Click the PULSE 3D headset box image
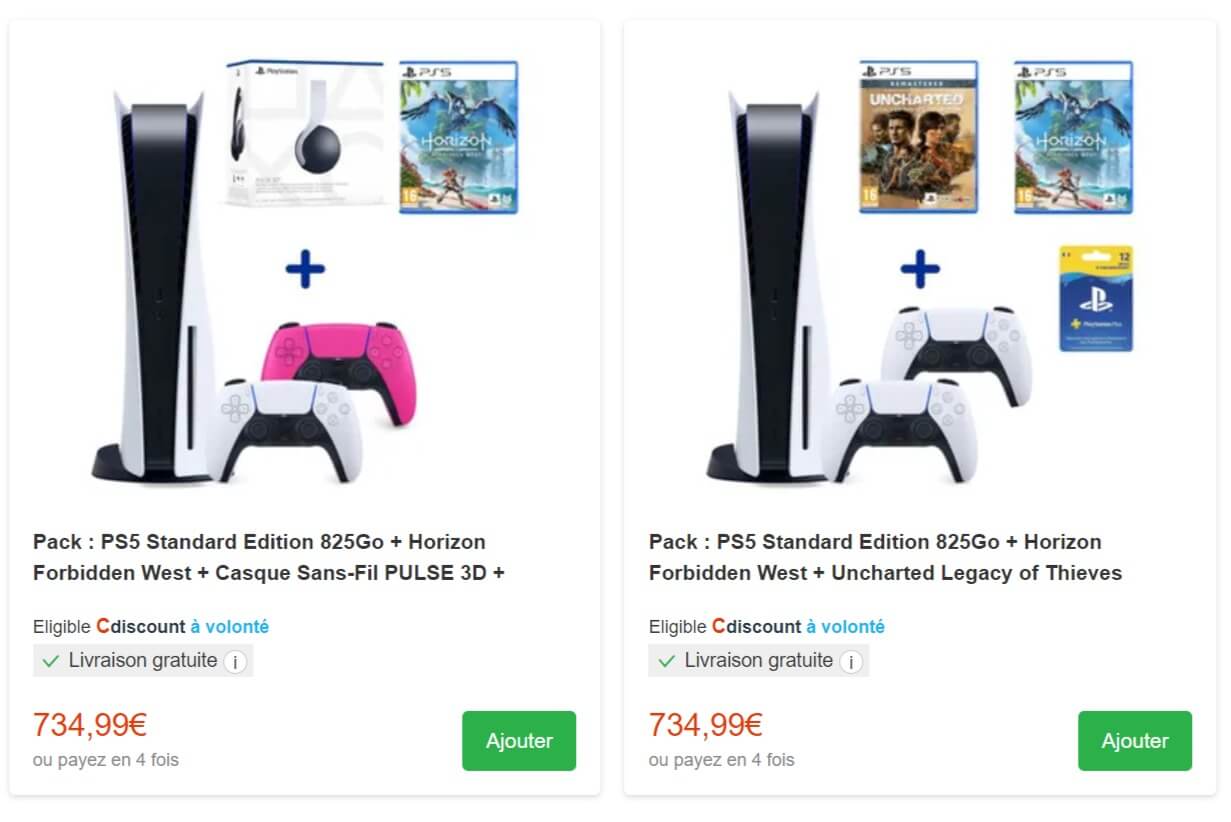This screenshot has width=1231, height=822. pos(304,134)
